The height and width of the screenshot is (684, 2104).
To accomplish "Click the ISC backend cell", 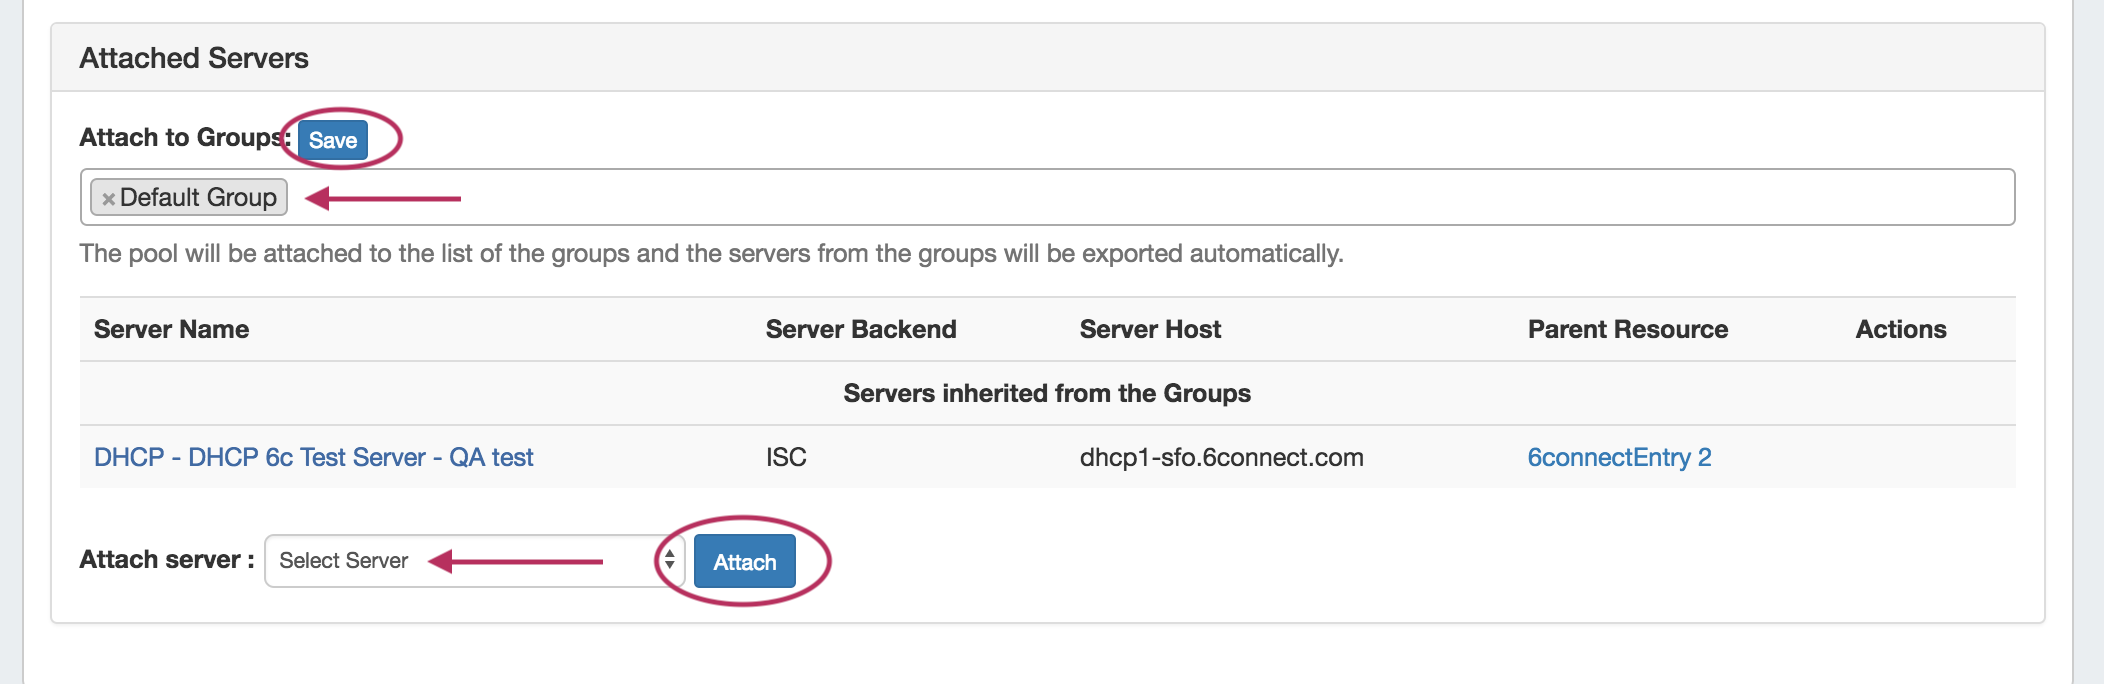I will (786, 457).
